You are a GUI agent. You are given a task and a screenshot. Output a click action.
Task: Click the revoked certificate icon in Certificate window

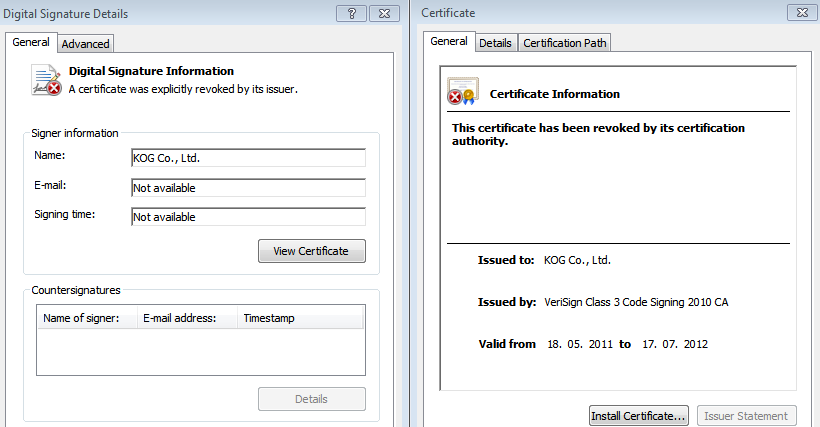coord(463,91)
